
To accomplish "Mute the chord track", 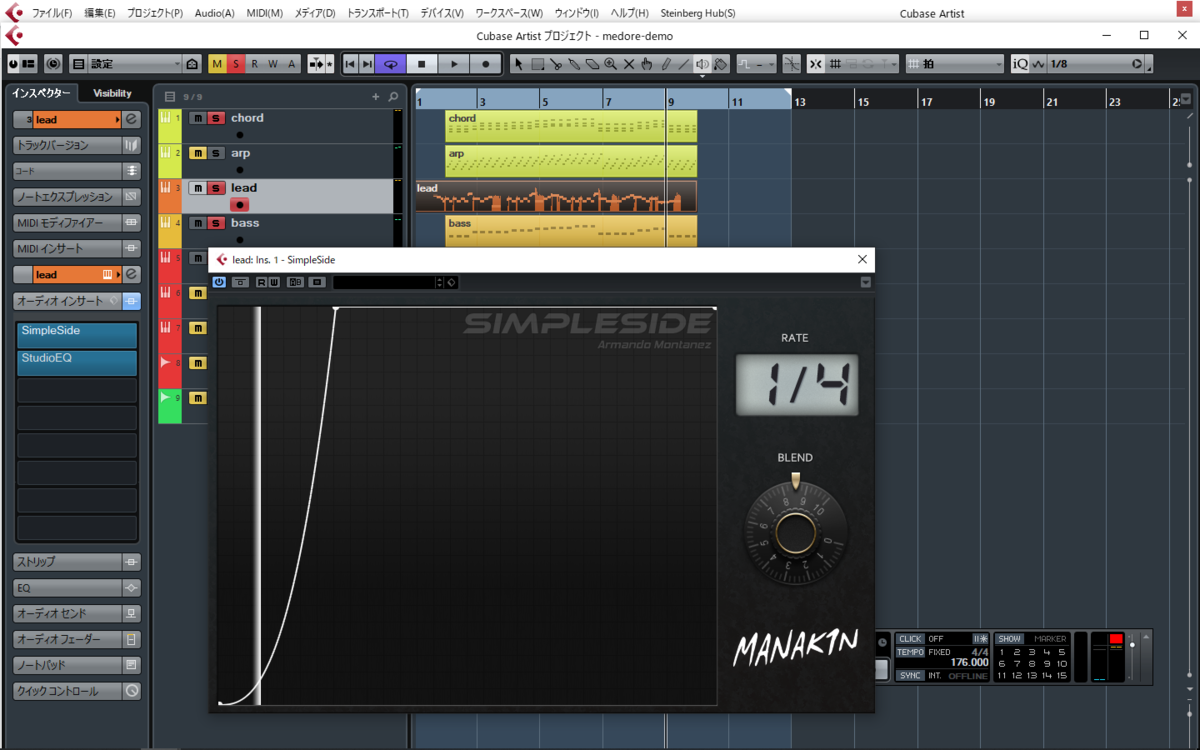I will point(198,118).
